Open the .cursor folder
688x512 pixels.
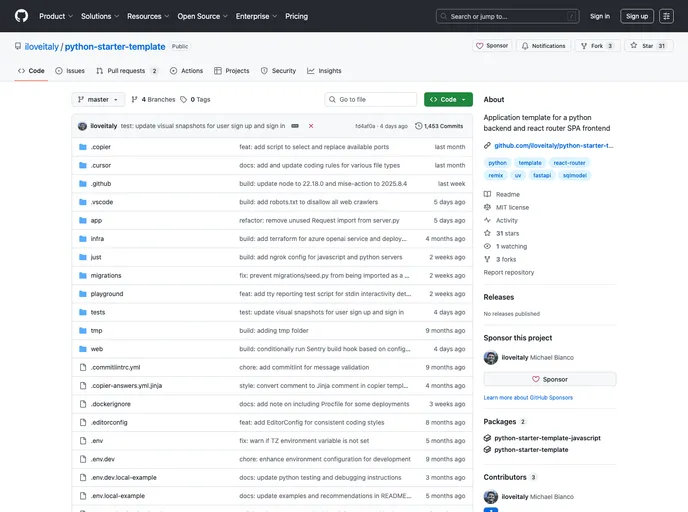point(100,165)
